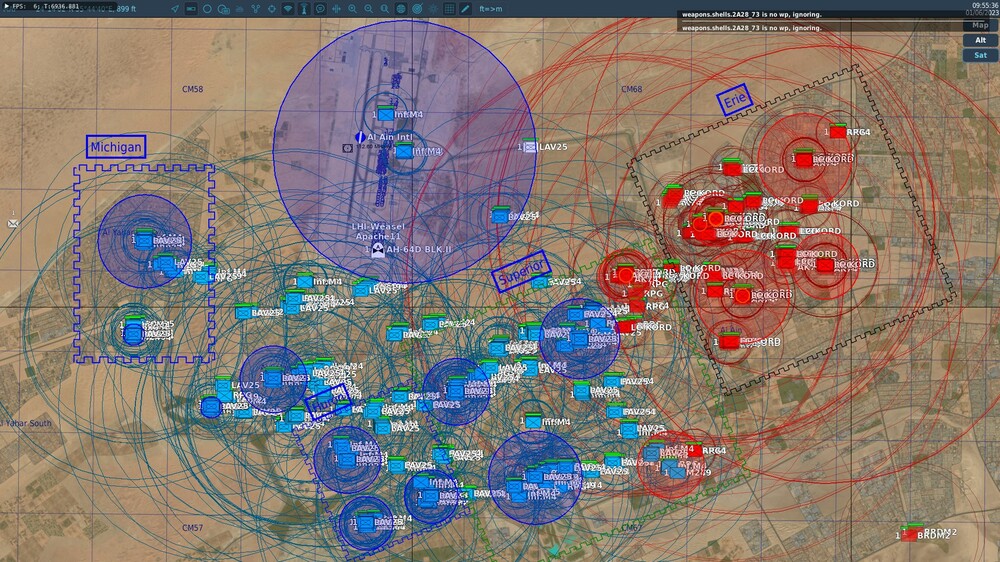Click the CM57 grid square label
Viewport: 1000px width, 562px height.
tap(193, 528)
